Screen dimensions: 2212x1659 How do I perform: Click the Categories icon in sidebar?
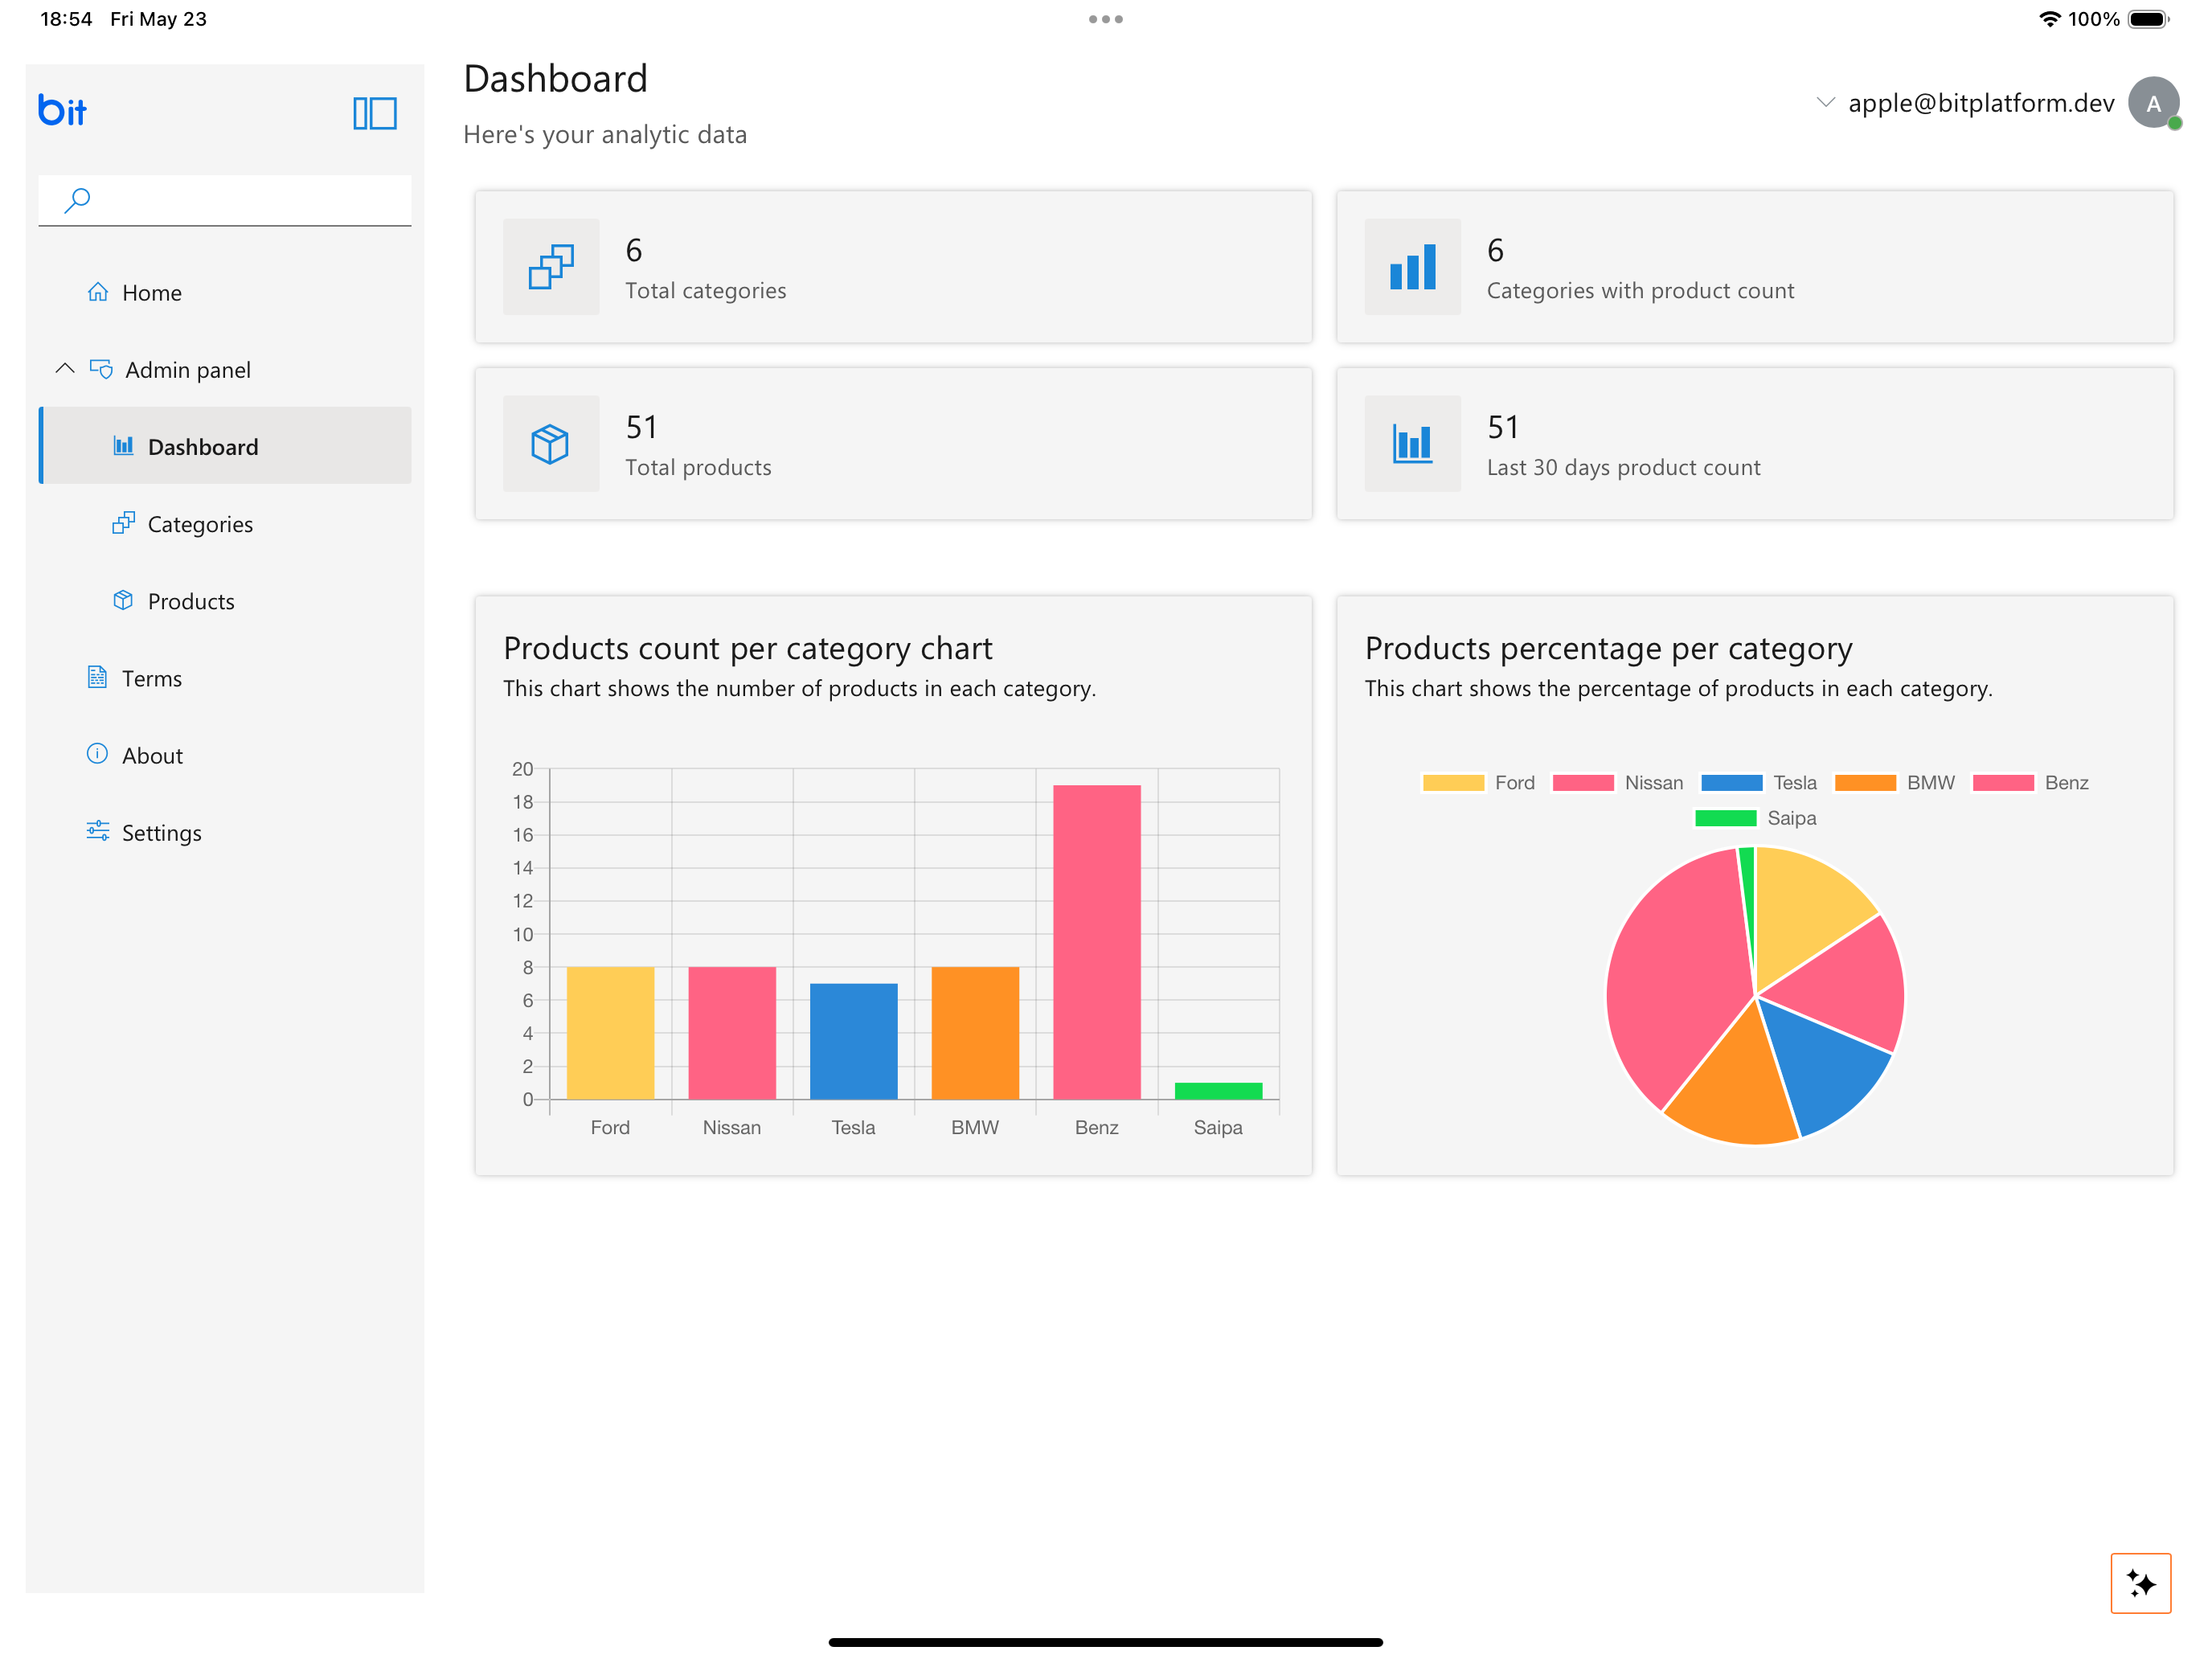123,522
